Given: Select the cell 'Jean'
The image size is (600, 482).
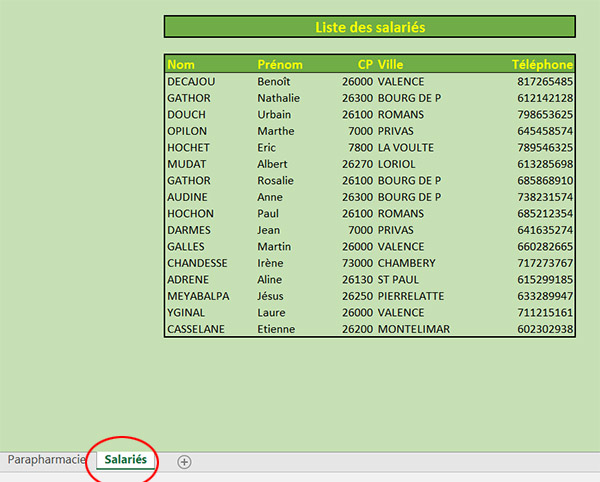Looking at the screenshot, I should coord(268,230).
